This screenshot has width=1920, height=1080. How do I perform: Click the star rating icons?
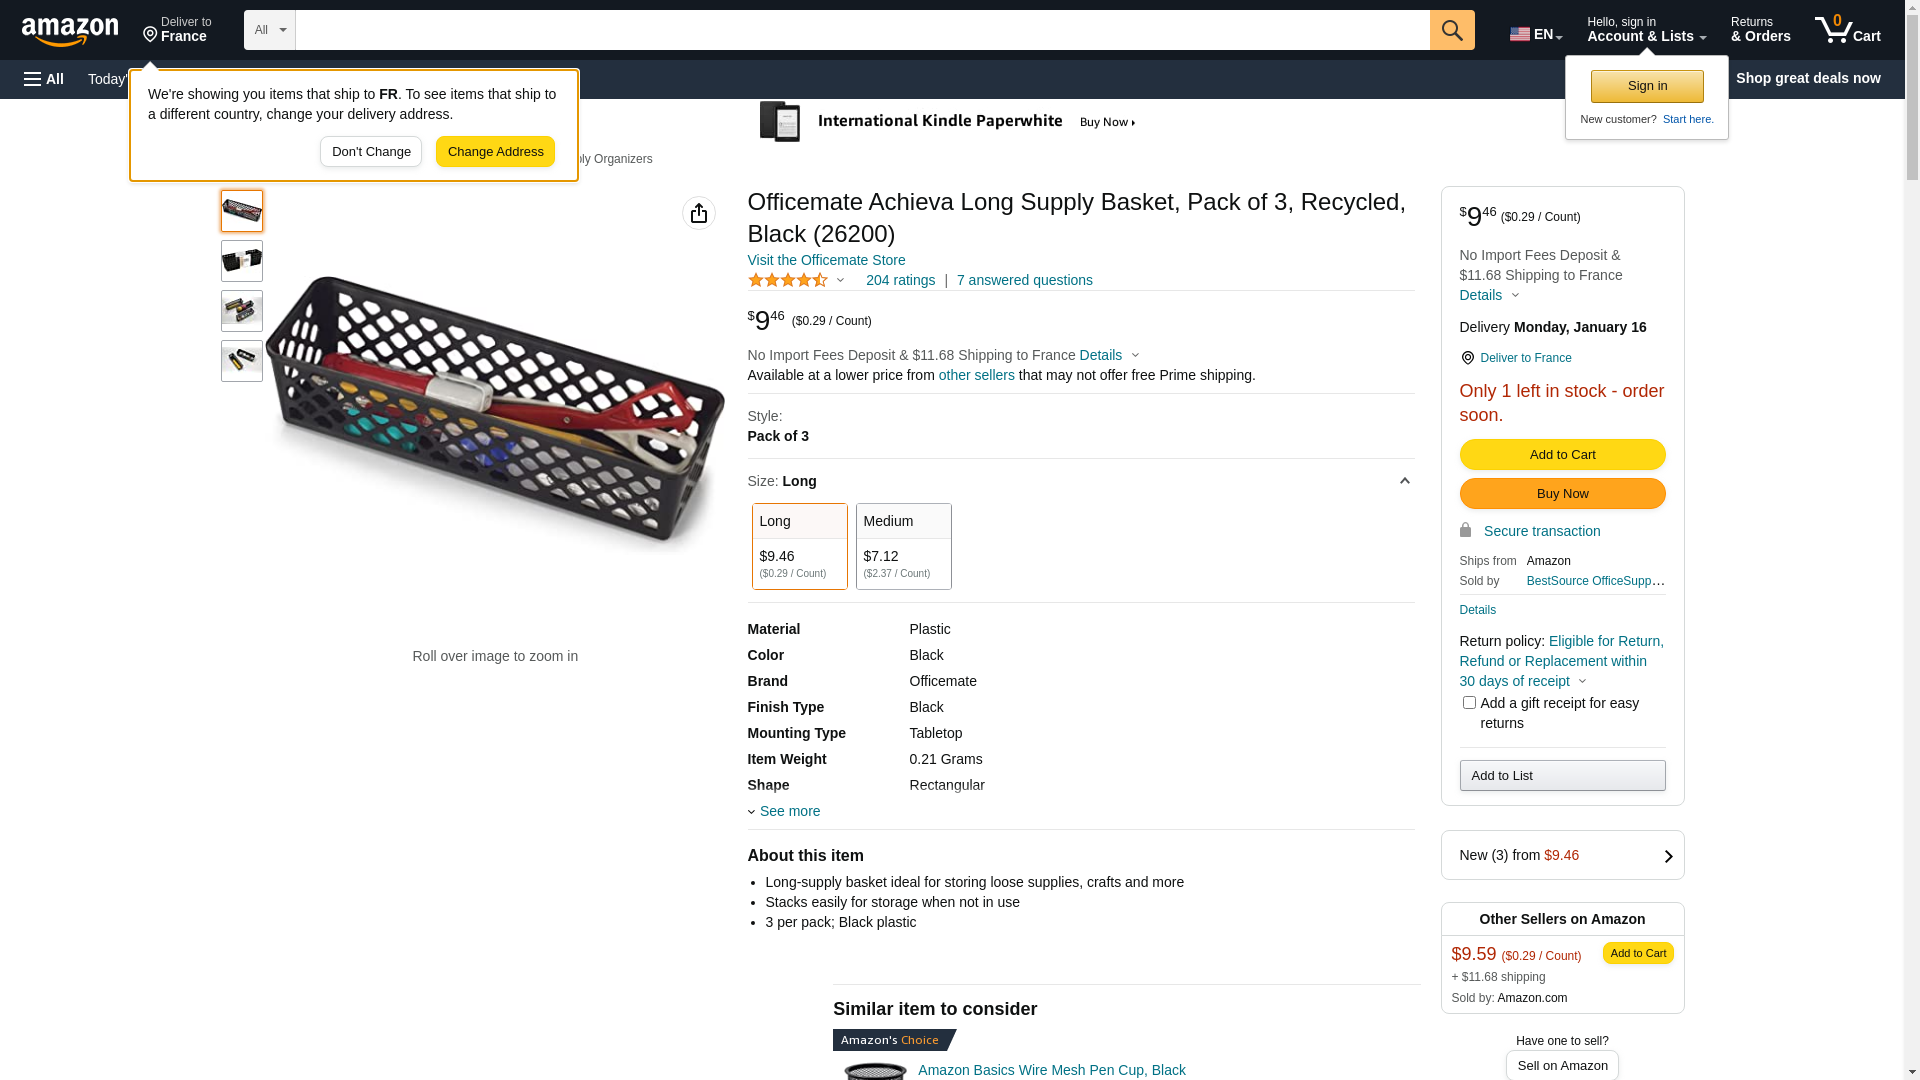788,281
